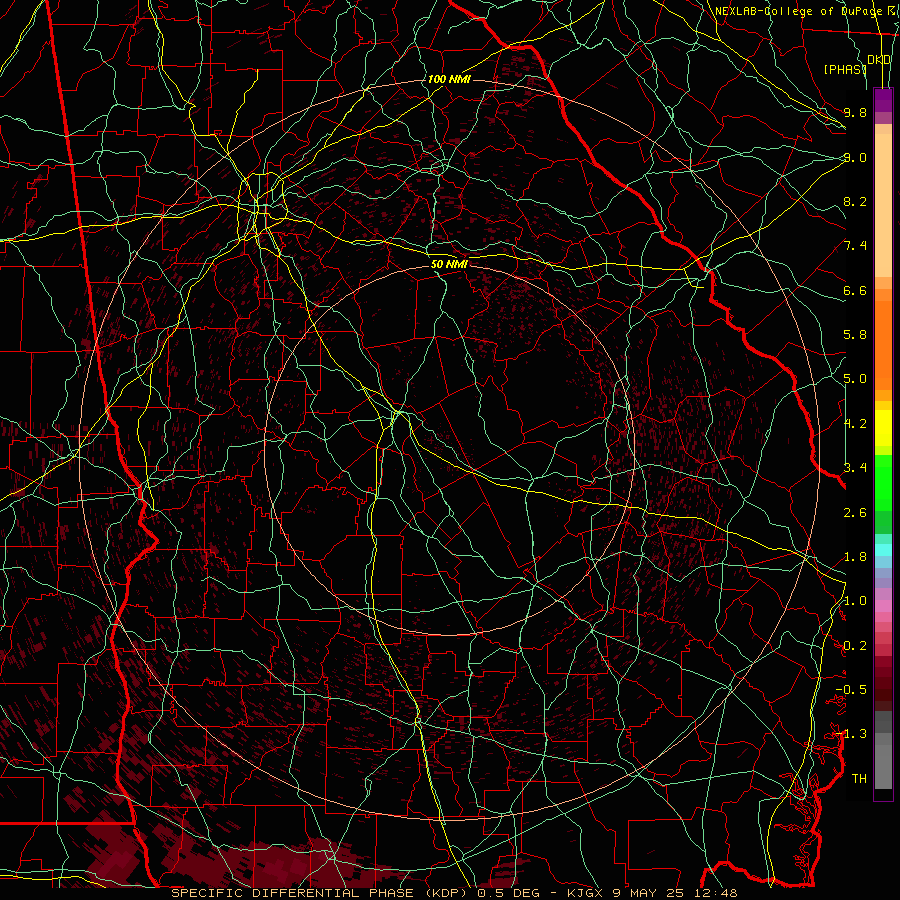This screenshot has width=900, height=900.
Task: Click the DKD product label
Action: (x=879, y=60)
